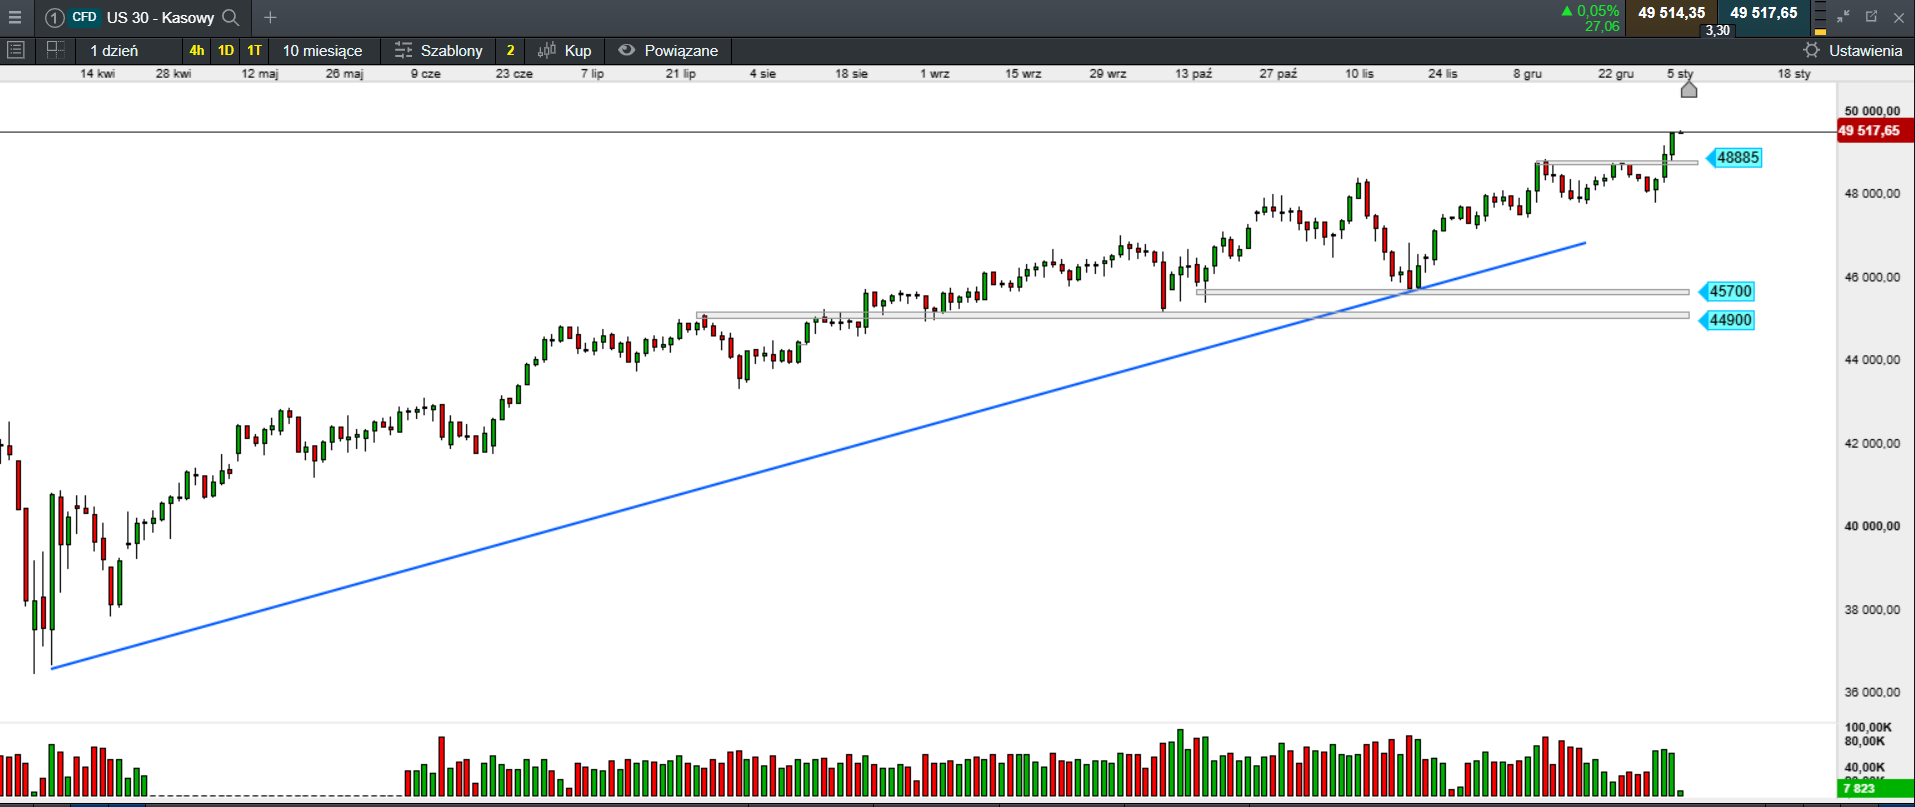This screenshot has width=1915, height=807.
Task: Click the Kup buy button
Action: click(x=566, y=50)
